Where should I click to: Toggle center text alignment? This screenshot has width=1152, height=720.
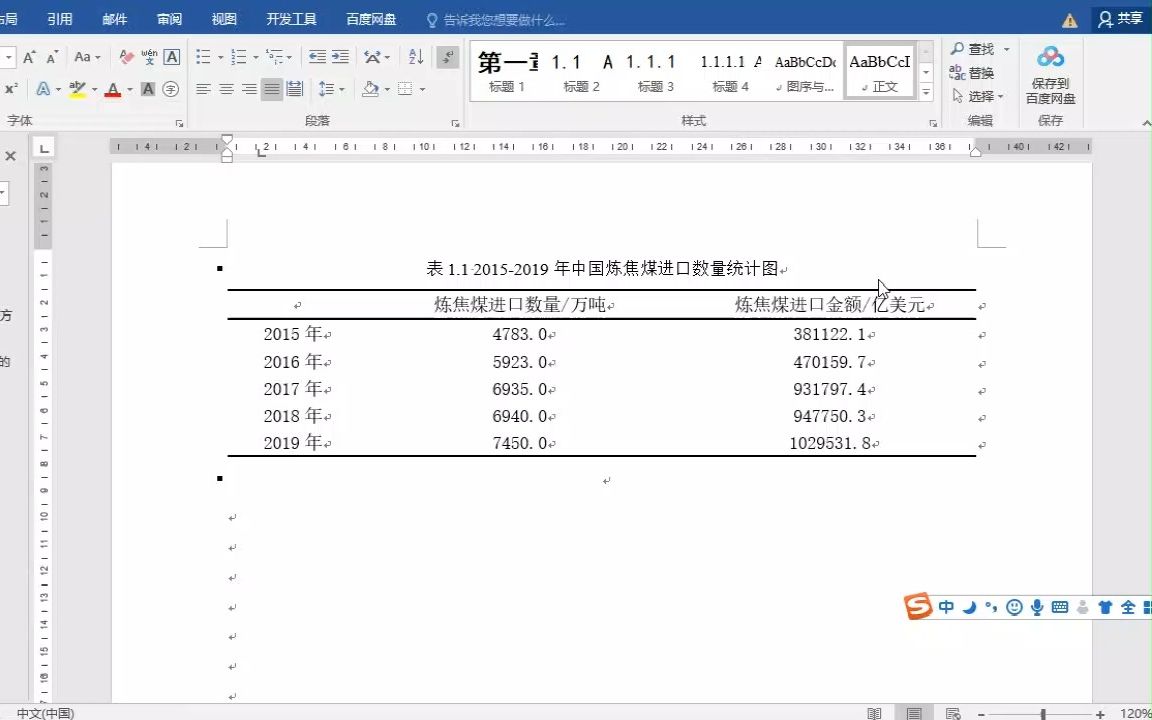coord(225,89)
